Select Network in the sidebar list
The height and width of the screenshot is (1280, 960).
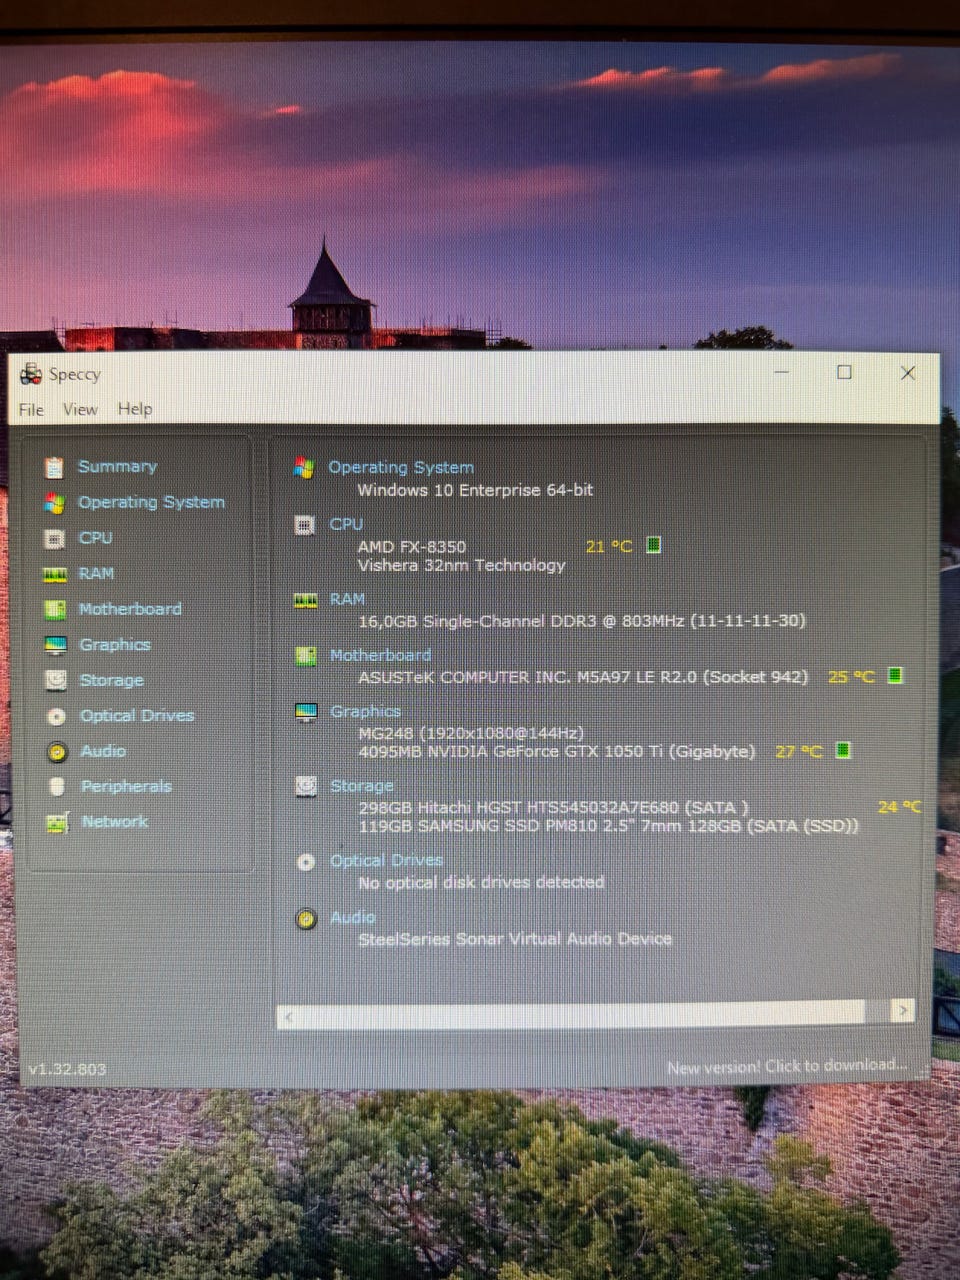114,822
